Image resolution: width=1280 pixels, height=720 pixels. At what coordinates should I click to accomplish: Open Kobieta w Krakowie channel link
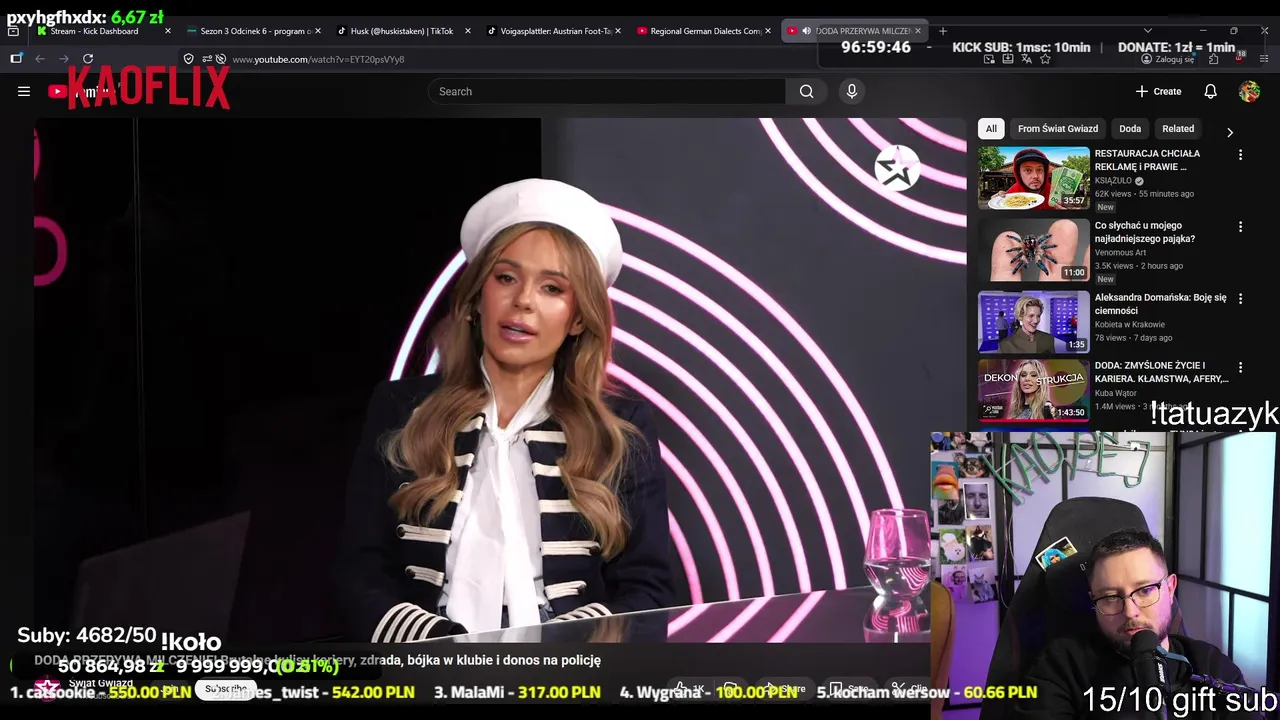point(1129,325)
